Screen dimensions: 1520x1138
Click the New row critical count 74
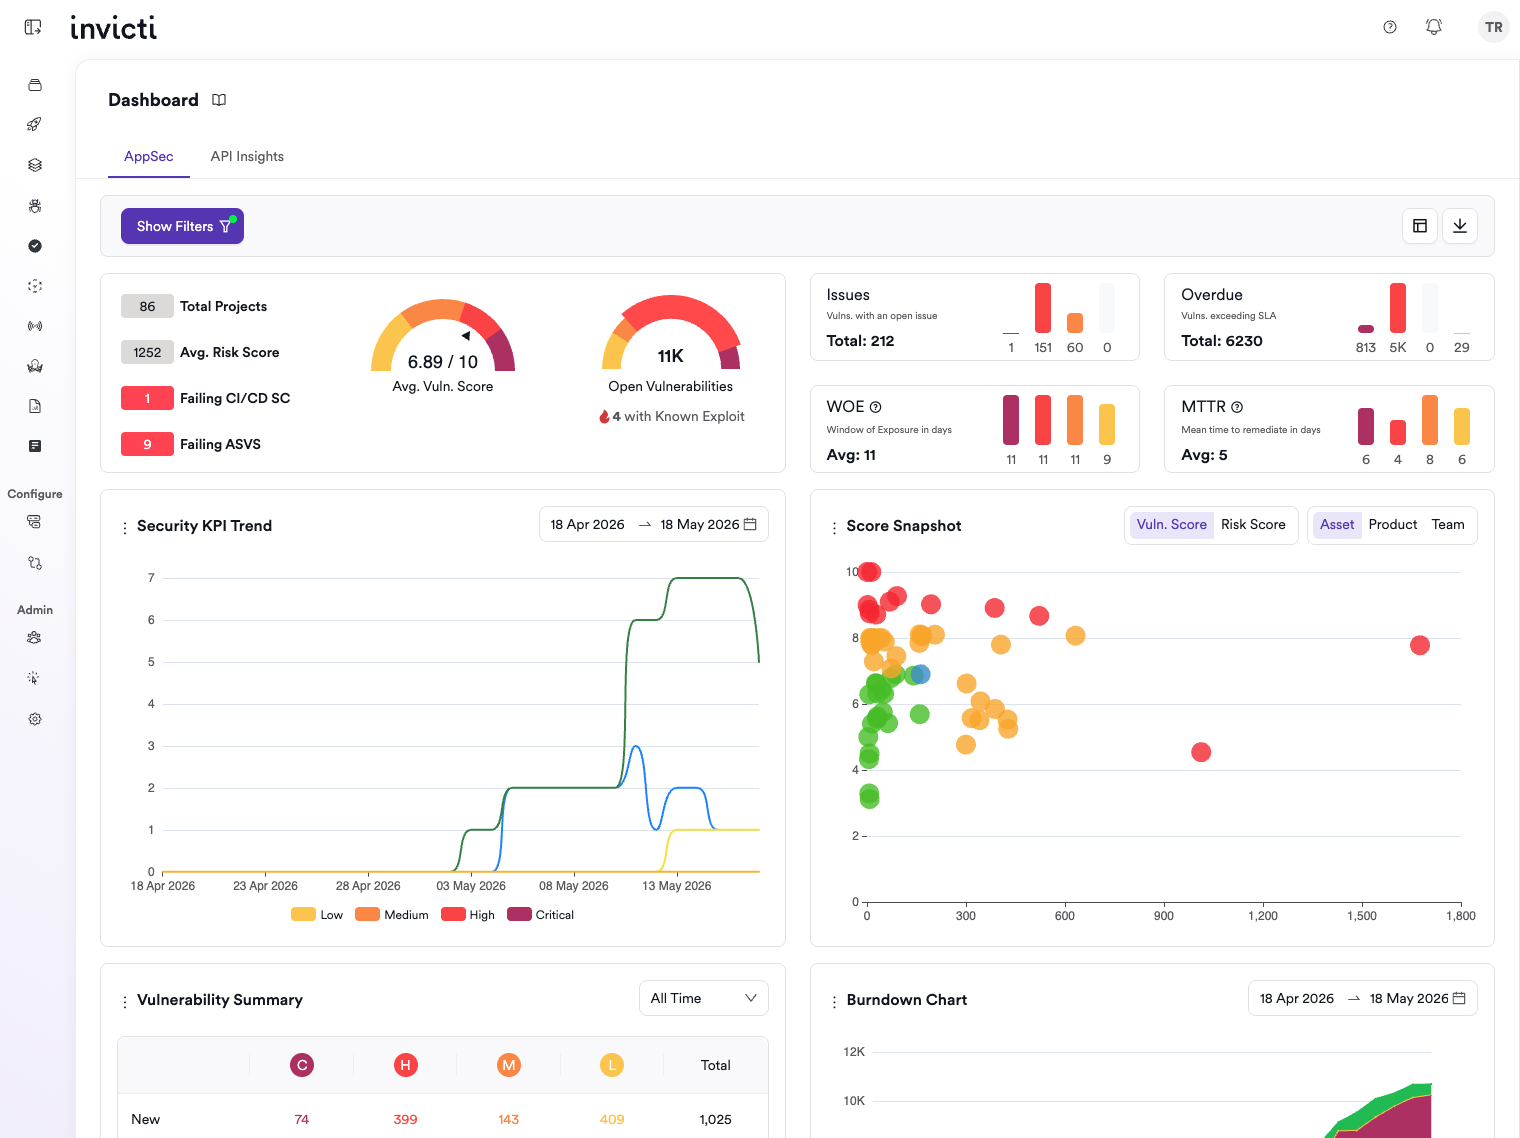[x=302, y=1120]
